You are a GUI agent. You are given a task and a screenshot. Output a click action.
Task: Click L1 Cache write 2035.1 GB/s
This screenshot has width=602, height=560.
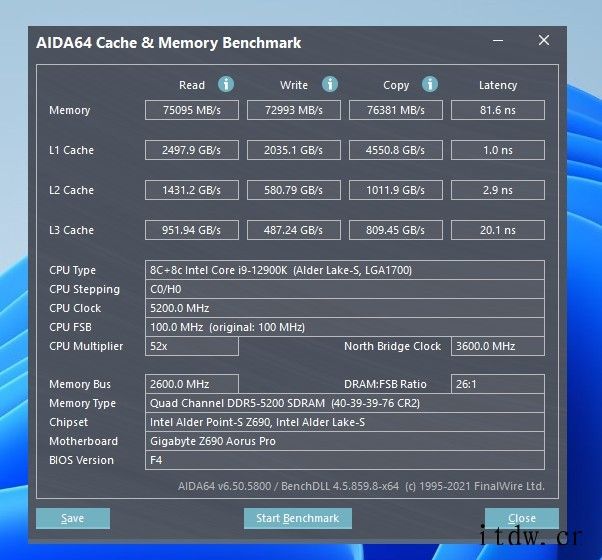[294, 150]
